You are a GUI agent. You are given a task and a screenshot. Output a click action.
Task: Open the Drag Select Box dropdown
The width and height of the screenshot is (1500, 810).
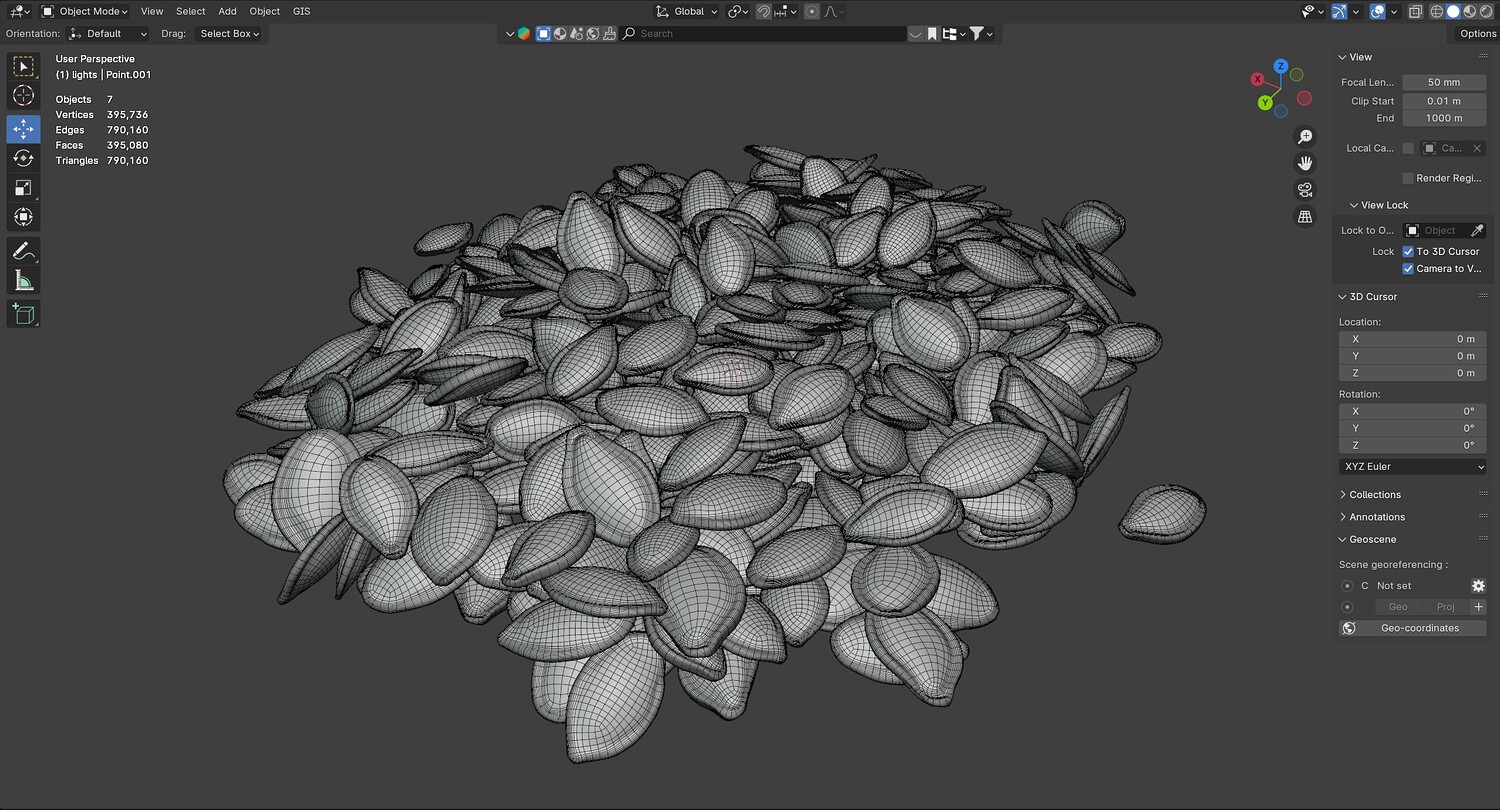tap(229, 34)
